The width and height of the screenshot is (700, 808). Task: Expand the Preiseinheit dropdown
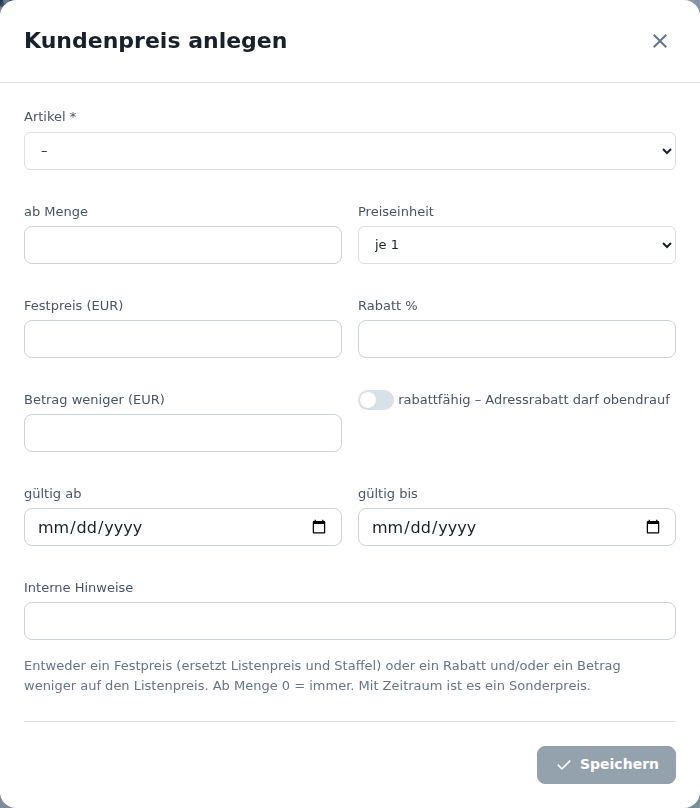point(516,245)
